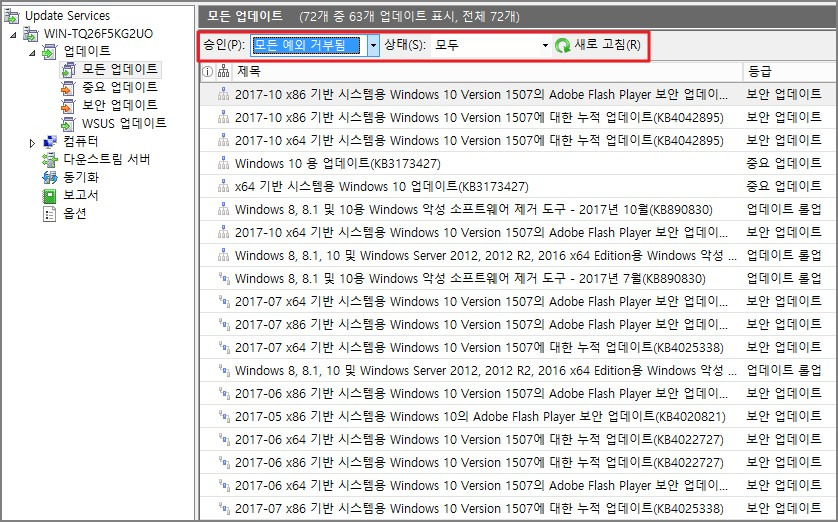Open the 중요 업데이트 view icon

68,88
